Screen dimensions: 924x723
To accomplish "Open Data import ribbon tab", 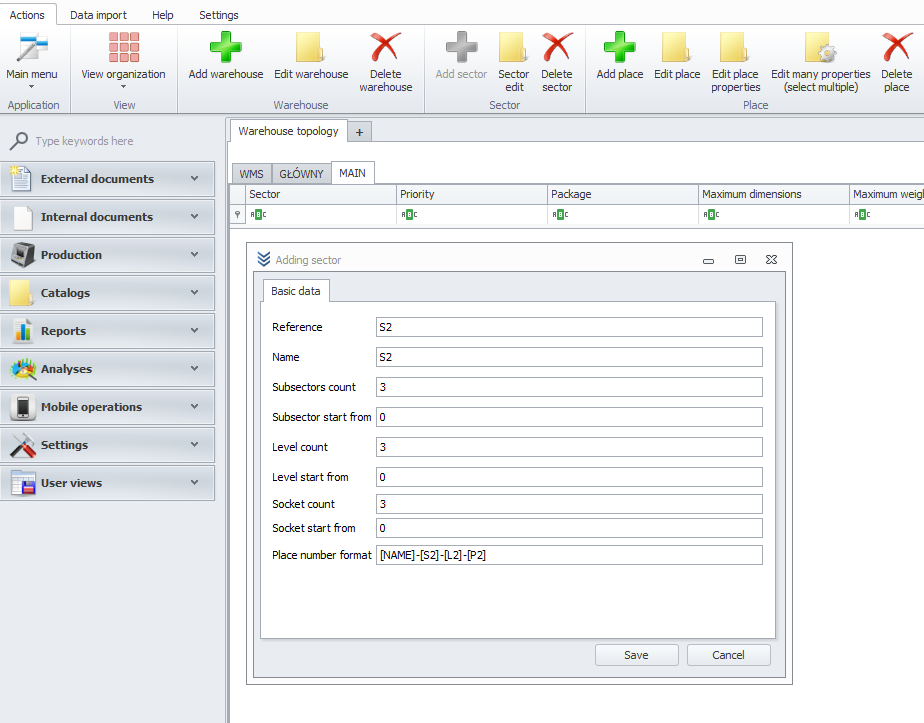I will [x=98, y=15].
